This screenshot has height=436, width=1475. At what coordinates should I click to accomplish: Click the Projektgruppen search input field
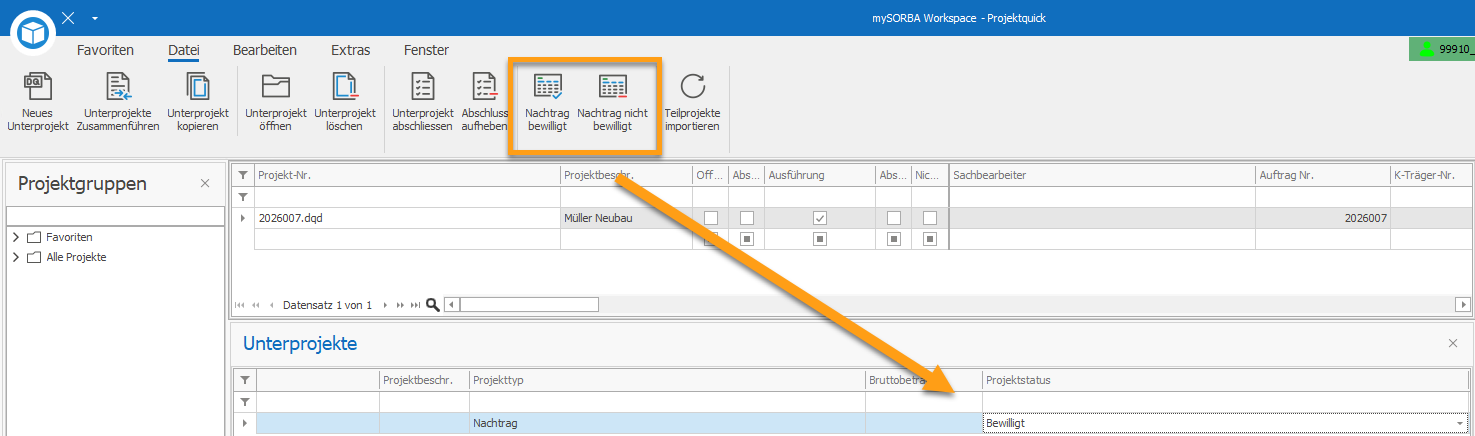116,216
